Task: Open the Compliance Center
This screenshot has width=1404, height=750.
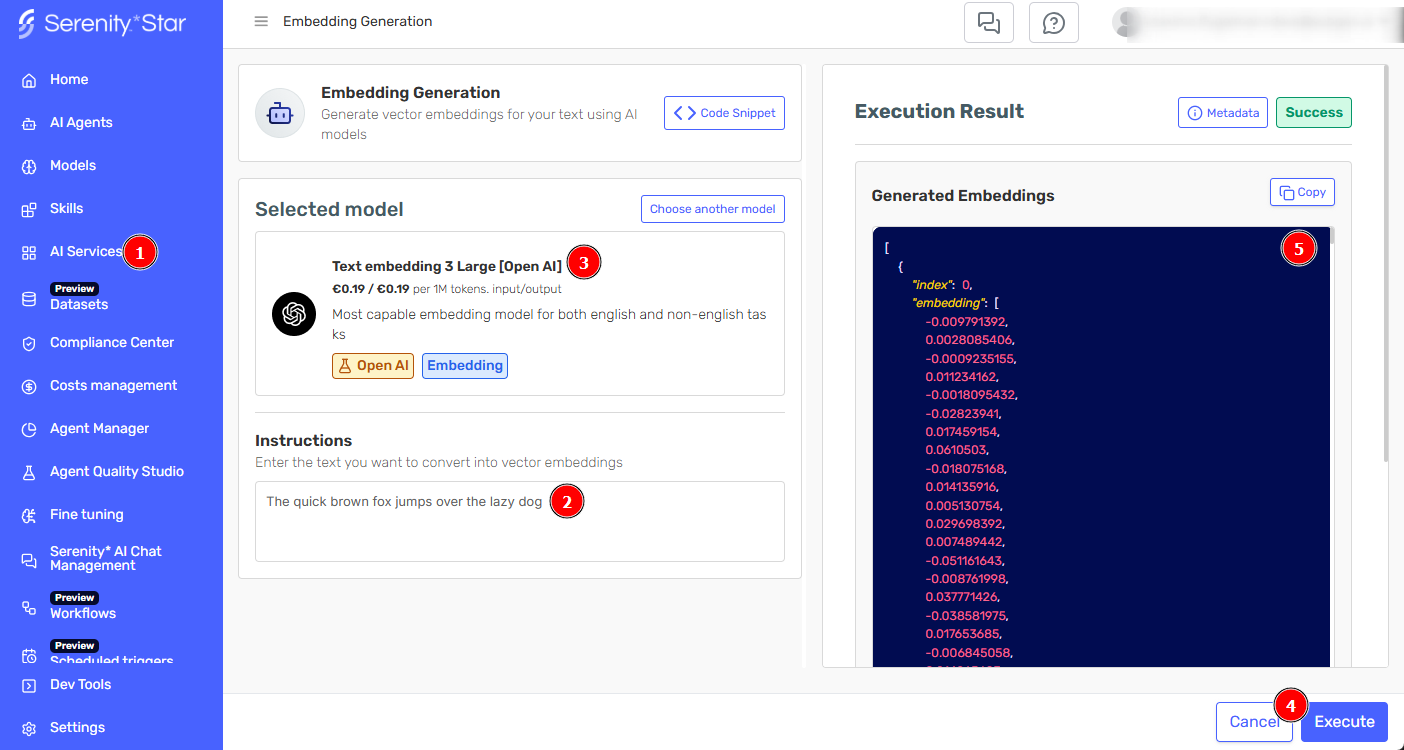Action: tap(110, 342)
